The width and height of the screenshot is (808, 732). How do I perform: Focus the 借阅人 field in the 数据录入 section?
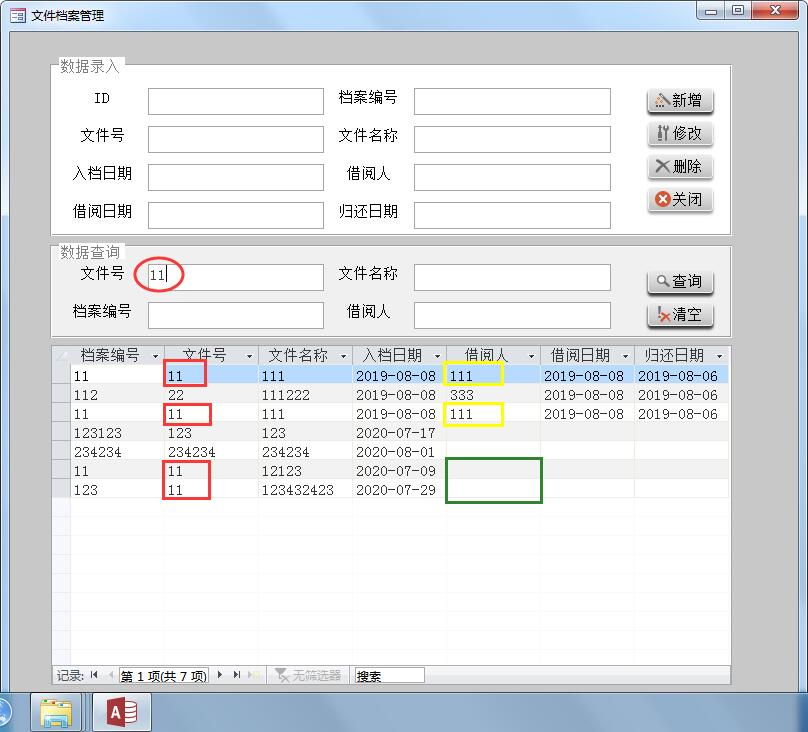click(512, 177)
